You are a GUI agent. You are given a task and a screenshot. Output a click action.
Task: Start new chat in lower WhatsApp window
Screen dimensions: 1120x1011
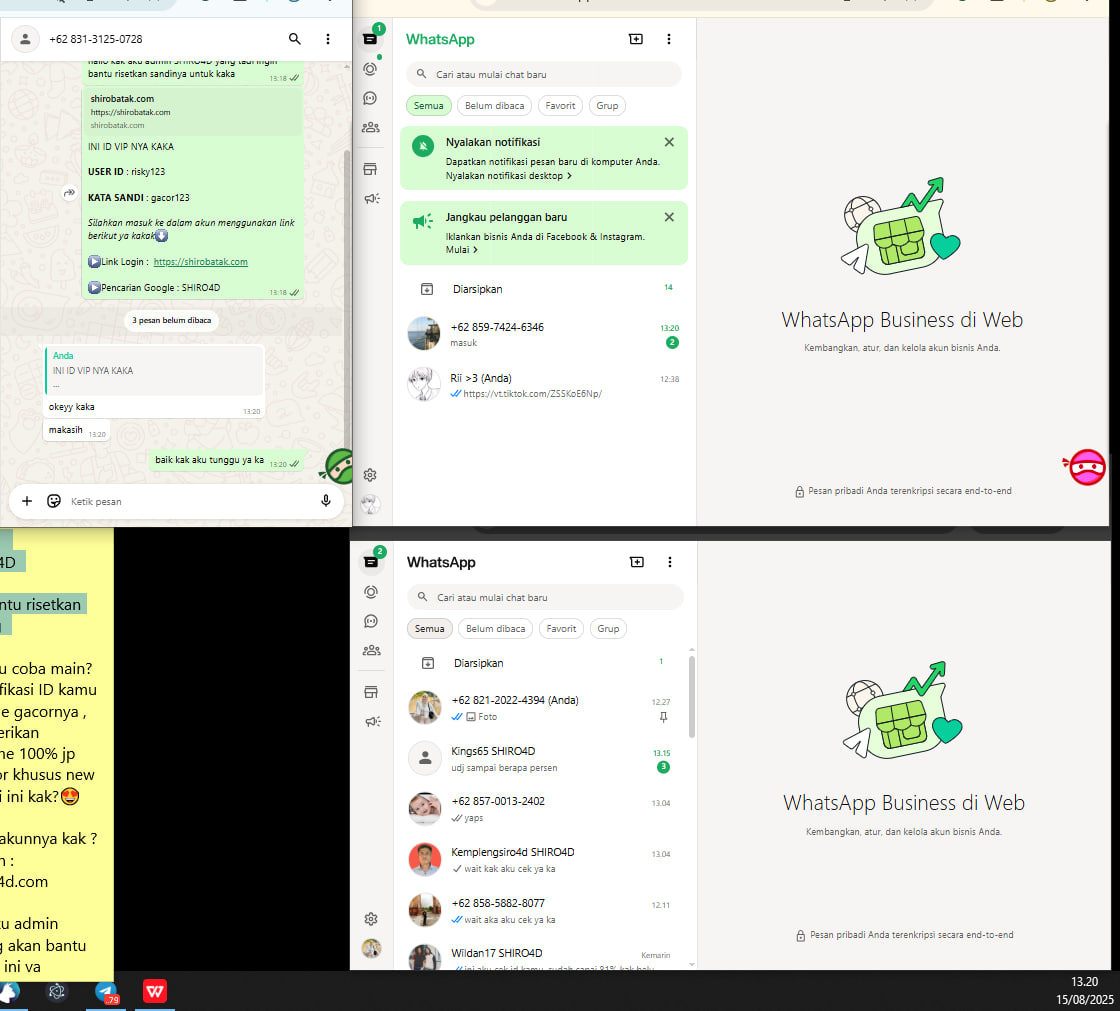point(636,562)
